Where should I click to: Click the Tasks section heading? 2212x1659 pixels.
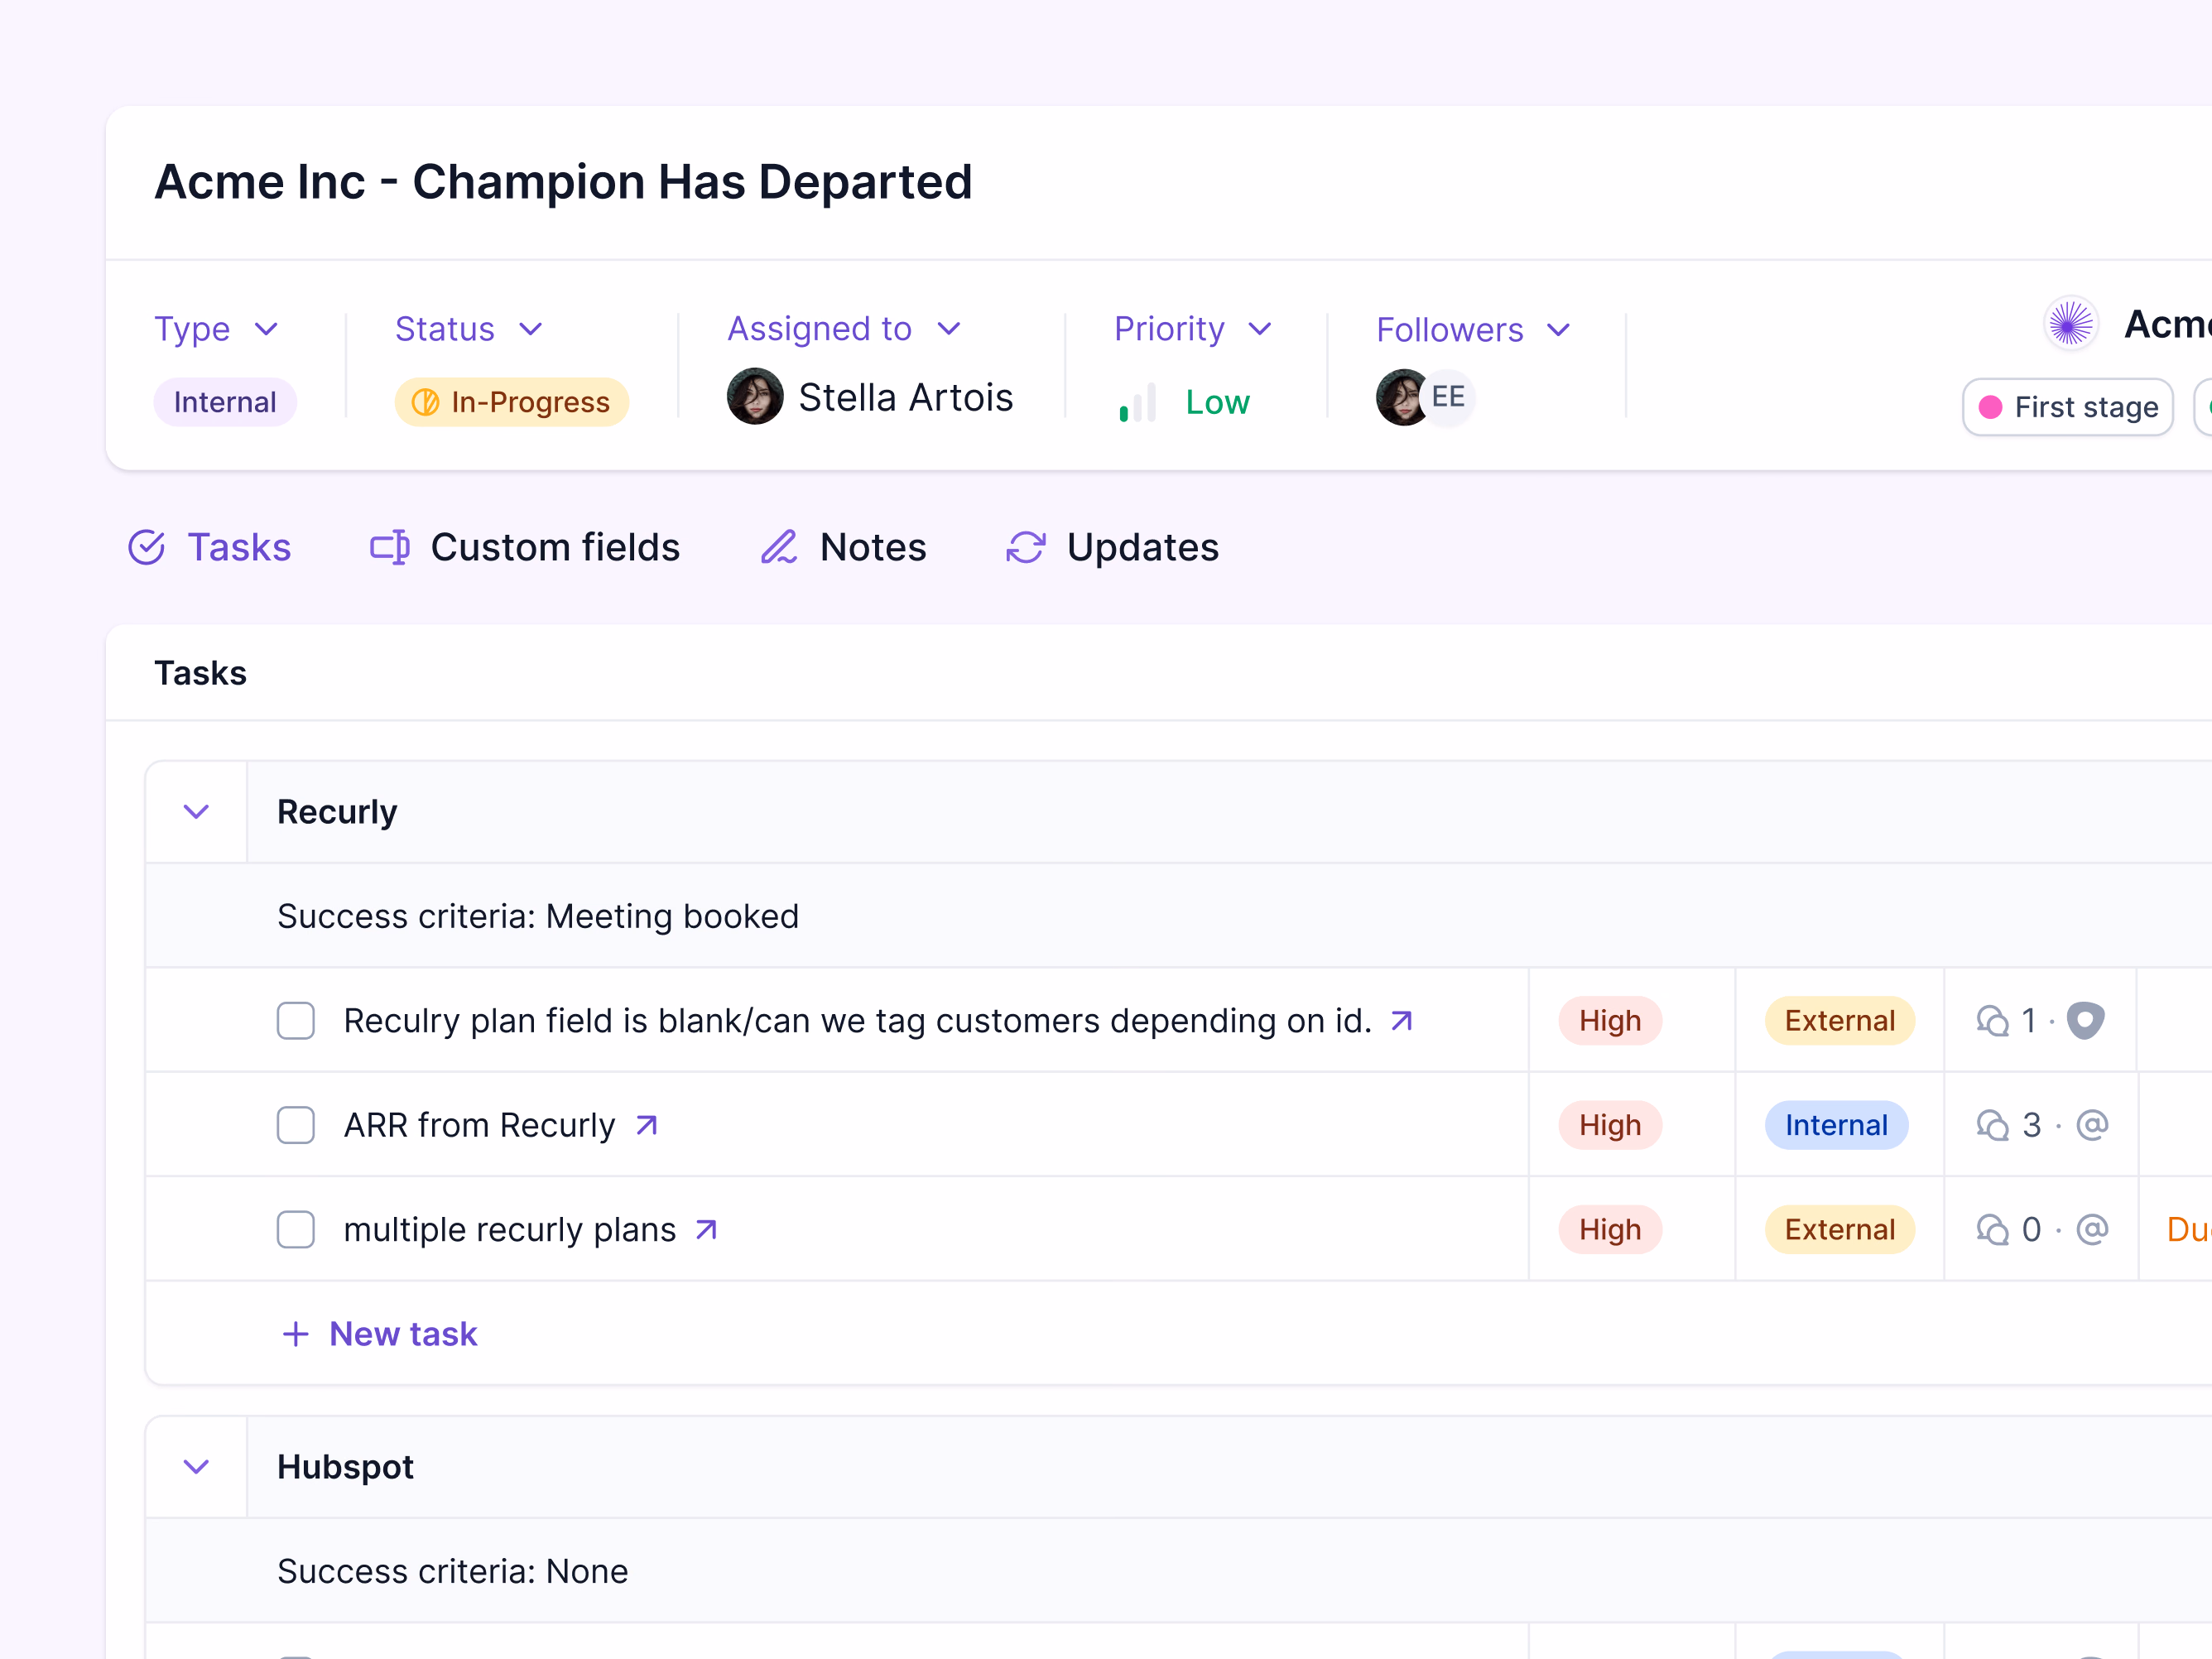[x=200, y=673]
